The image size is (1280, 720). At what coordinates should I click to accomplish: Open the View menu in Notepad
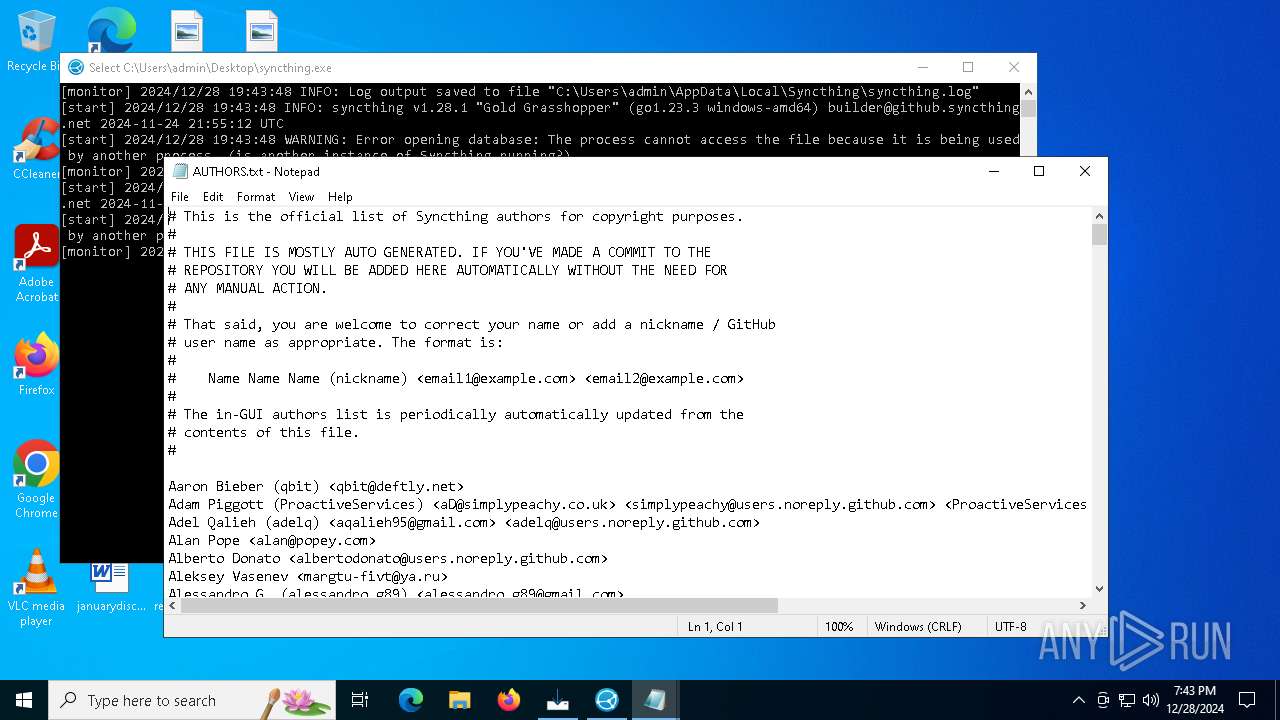tap(301, 197)
